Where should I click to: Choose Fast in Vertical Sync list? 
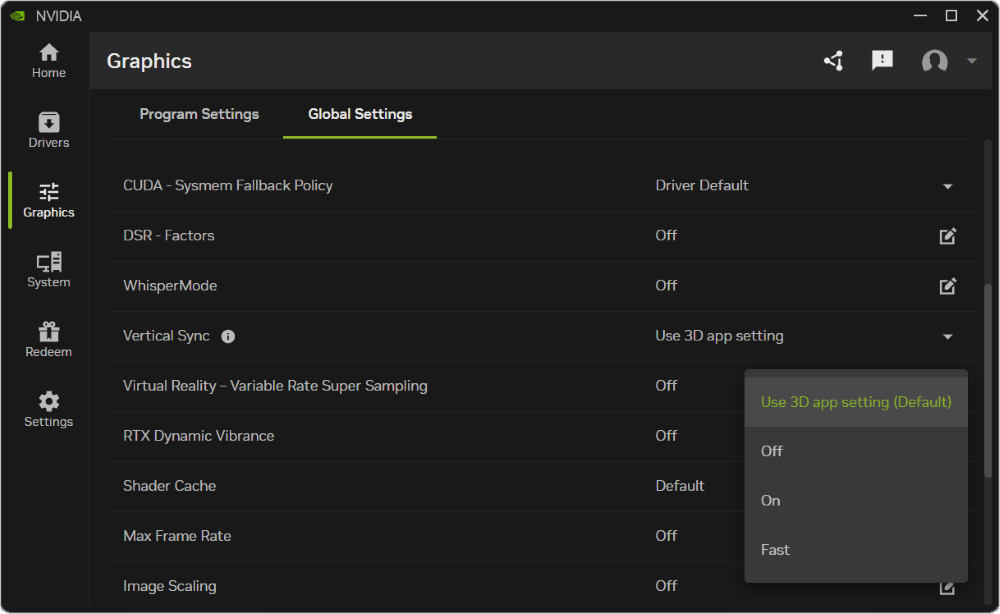click(x=856, y=550)
